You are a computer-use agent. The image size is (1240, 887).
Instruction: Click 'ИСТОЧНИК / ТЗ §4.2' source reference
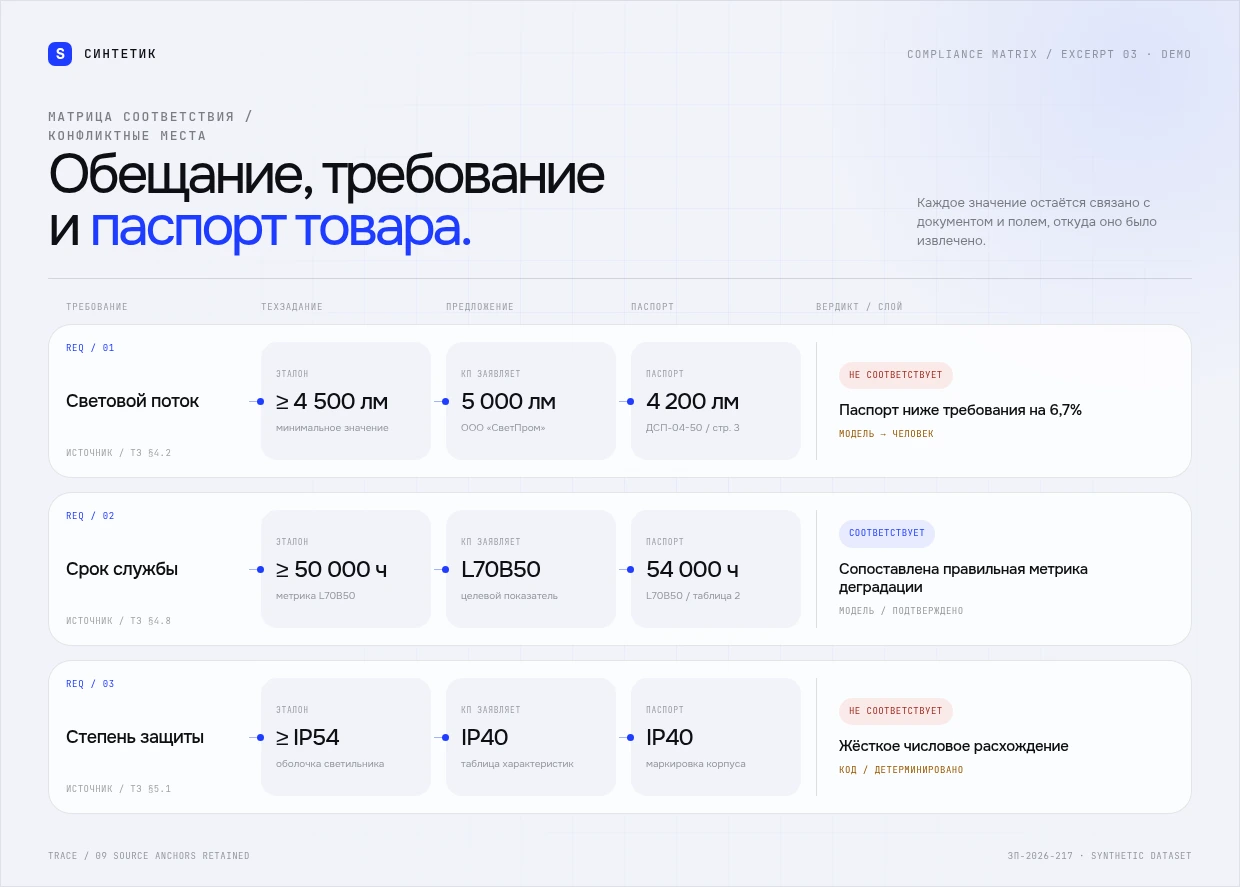click(x=118, y=453)
